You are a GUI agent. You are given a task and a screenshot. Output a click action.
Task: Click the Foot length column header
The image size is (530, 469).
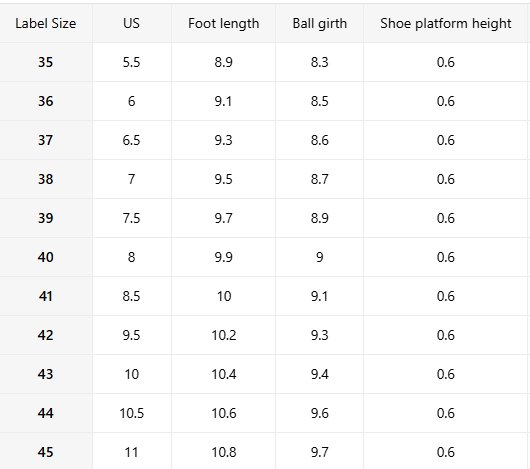(x=223, y=23)
